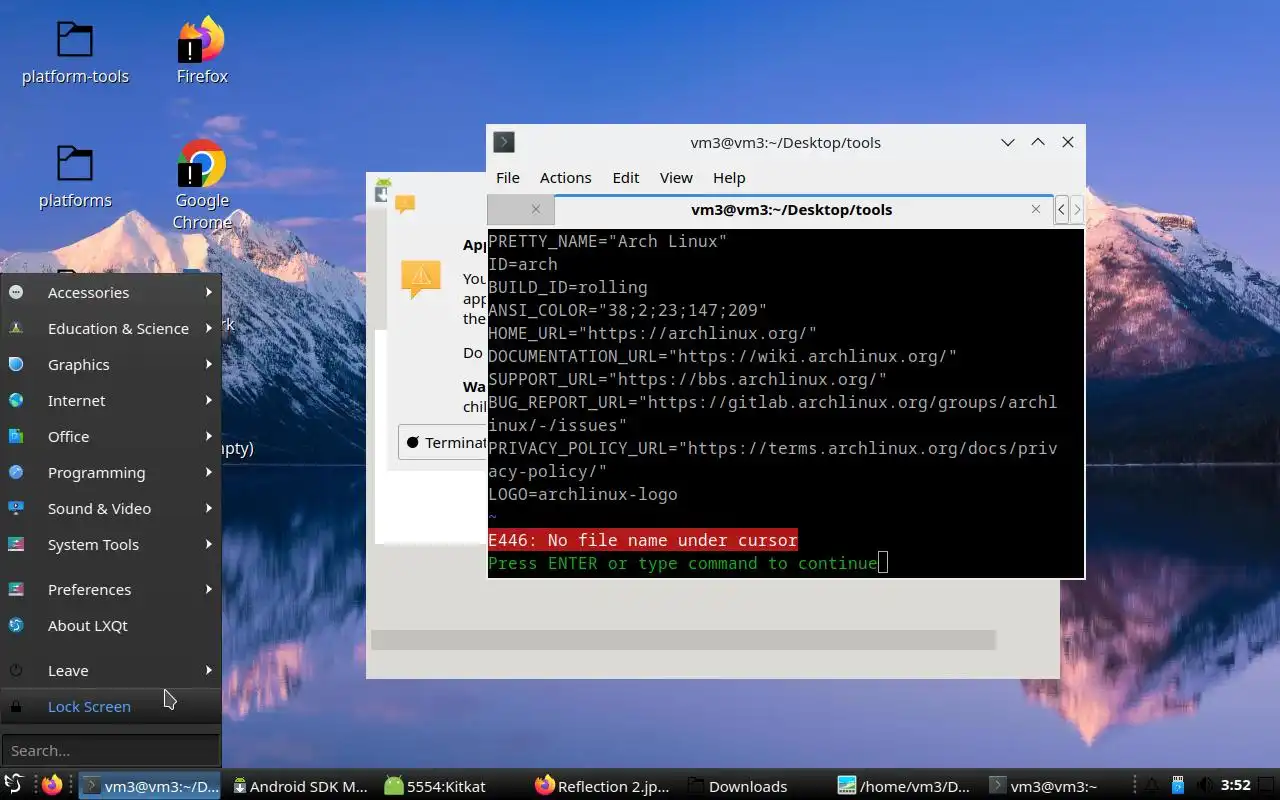The width and height of the screenshot is (1280, 800).
Task: Expand the Education & Science submenu arrow
Action: point(209,328)
